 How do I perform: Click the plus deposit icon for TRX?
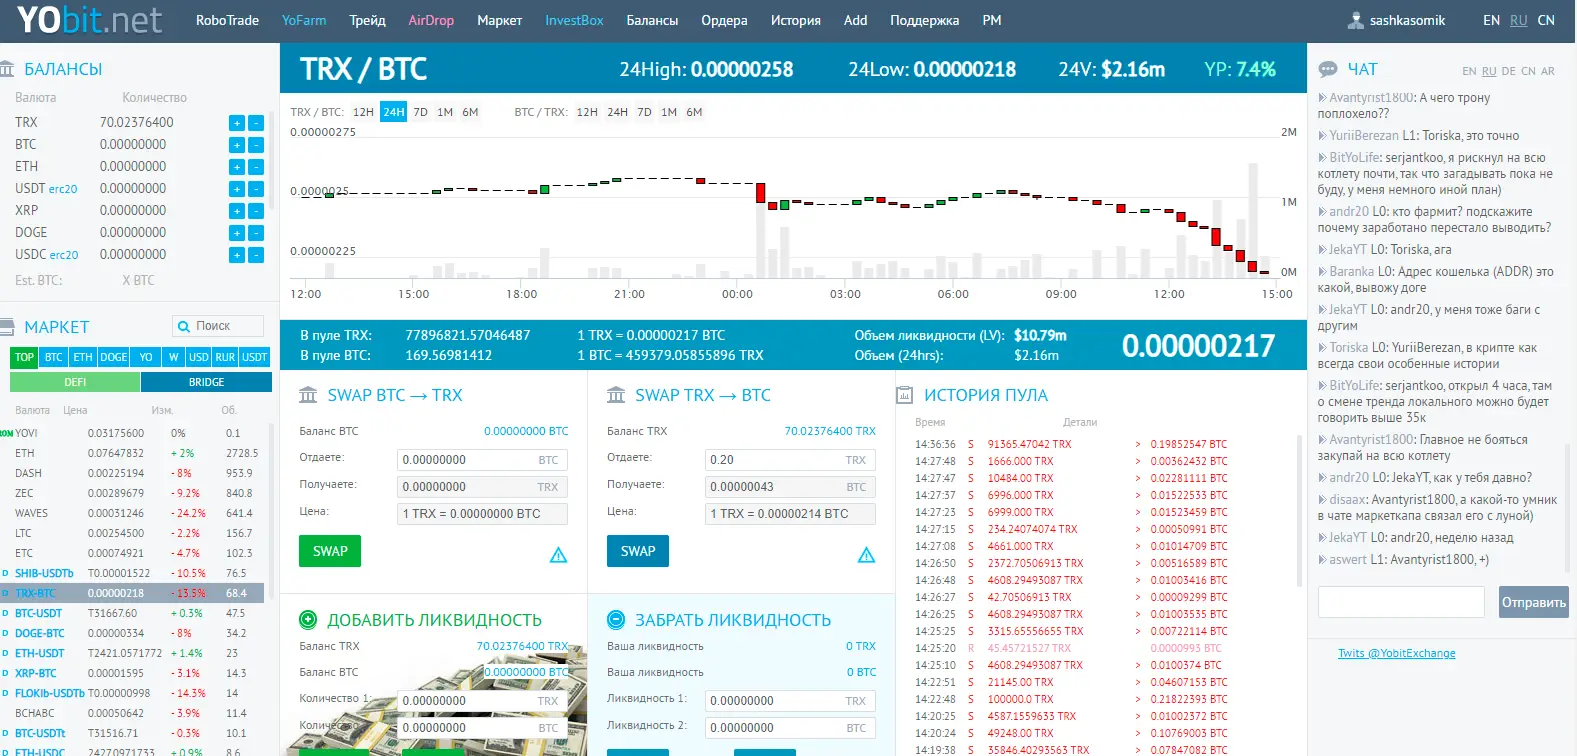point(237,123)
